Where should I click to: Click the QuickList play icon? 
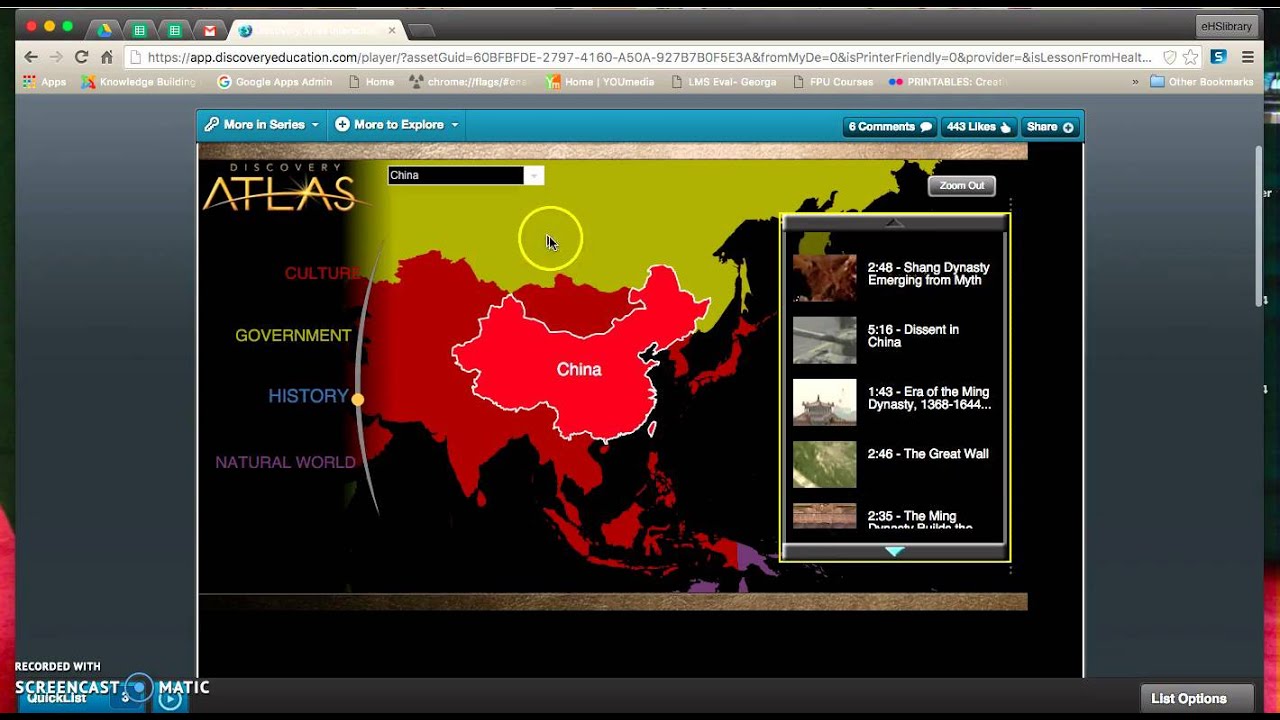[170, 698]
